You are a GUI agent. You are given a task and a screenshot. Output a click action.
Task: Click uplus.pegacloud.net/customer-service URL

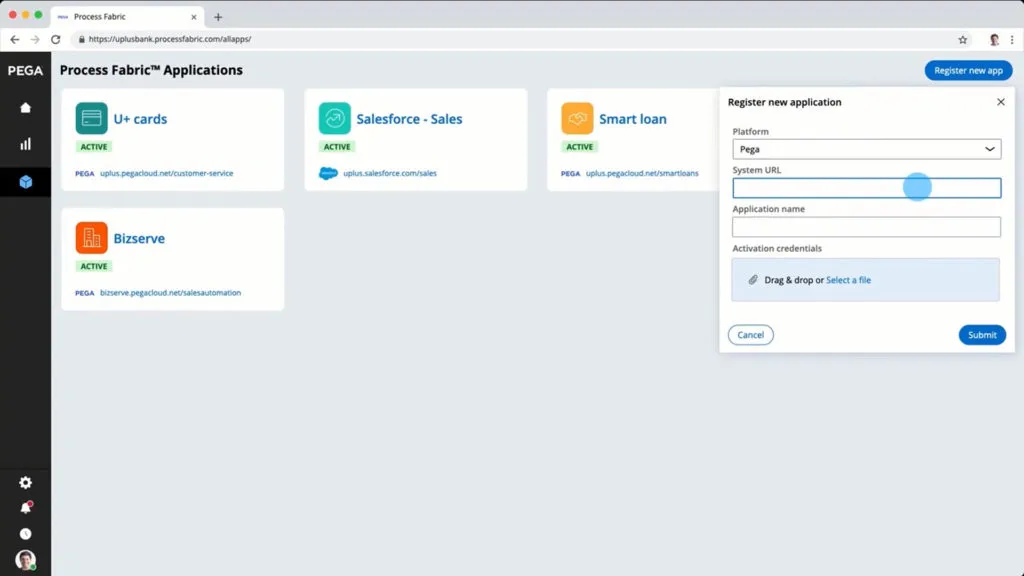[x=167, y=173]
